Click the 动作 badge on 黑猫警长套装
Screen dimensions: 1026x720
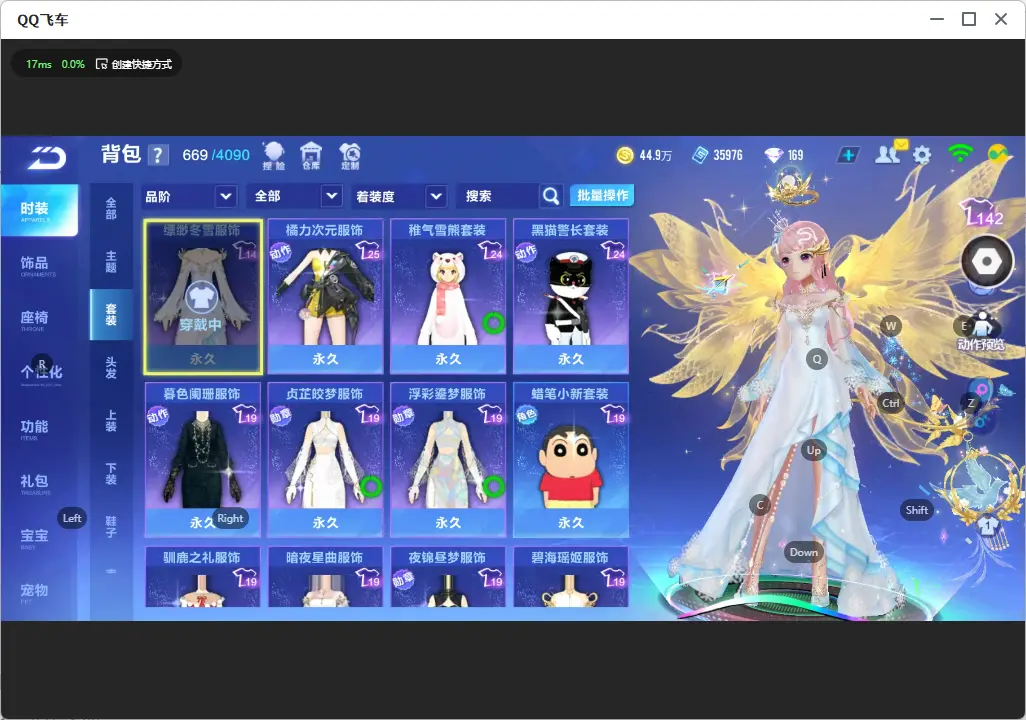coord(526,252)
